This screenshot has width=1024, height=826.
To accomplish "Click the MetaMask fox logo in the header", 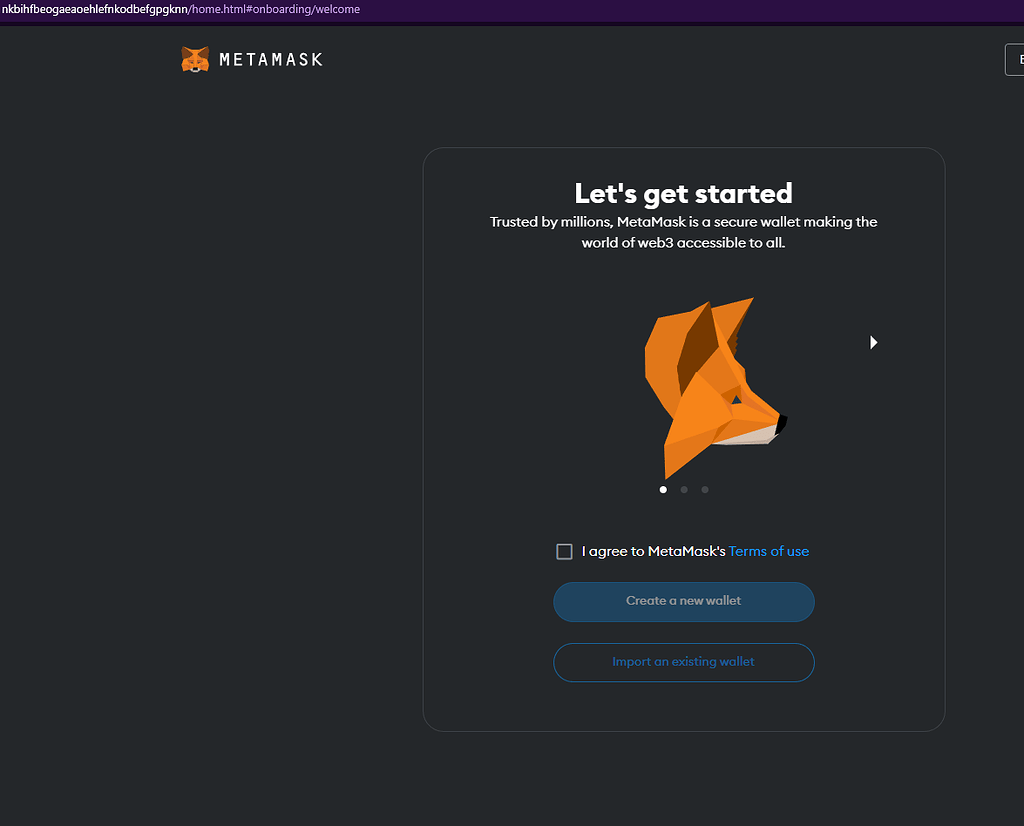I will click(x=194, y=59).
